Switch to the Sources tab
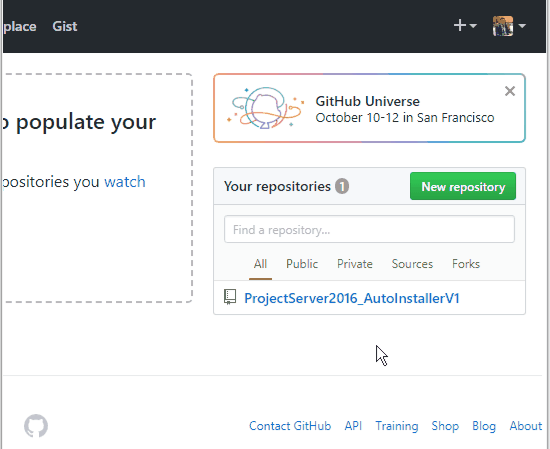This screenshot has width=550, height=449. 412,264
